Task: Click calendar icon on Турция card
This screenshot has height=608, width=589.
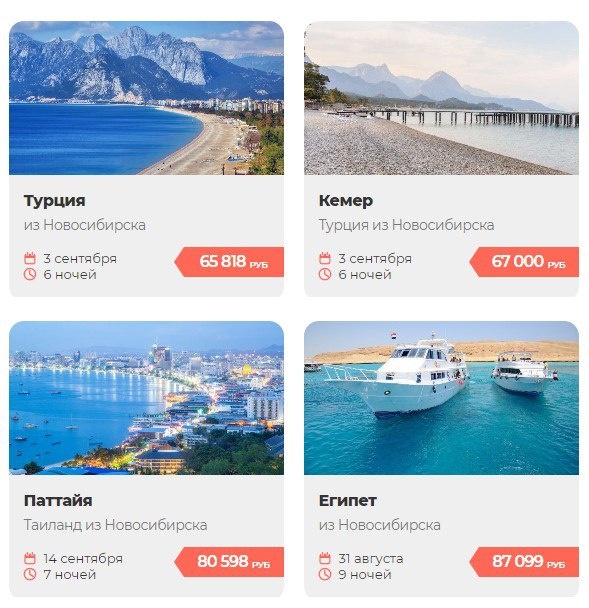Action: [30, 258]
